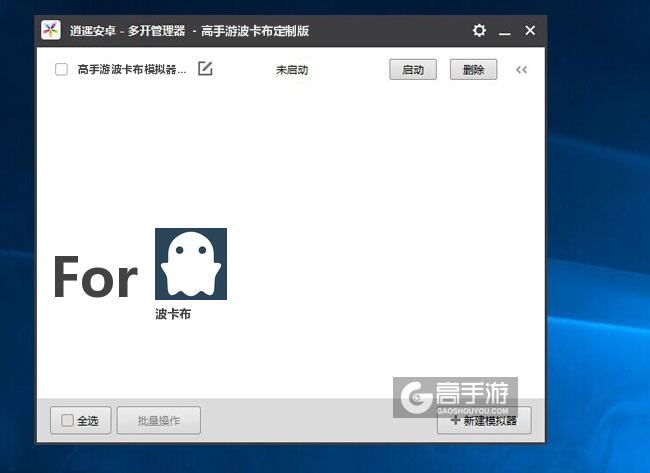Image resolution: width=650 pixels, height=473 pixels.
Task: Click the 波卡布 label under ghost icon
Action: point(173,314)
